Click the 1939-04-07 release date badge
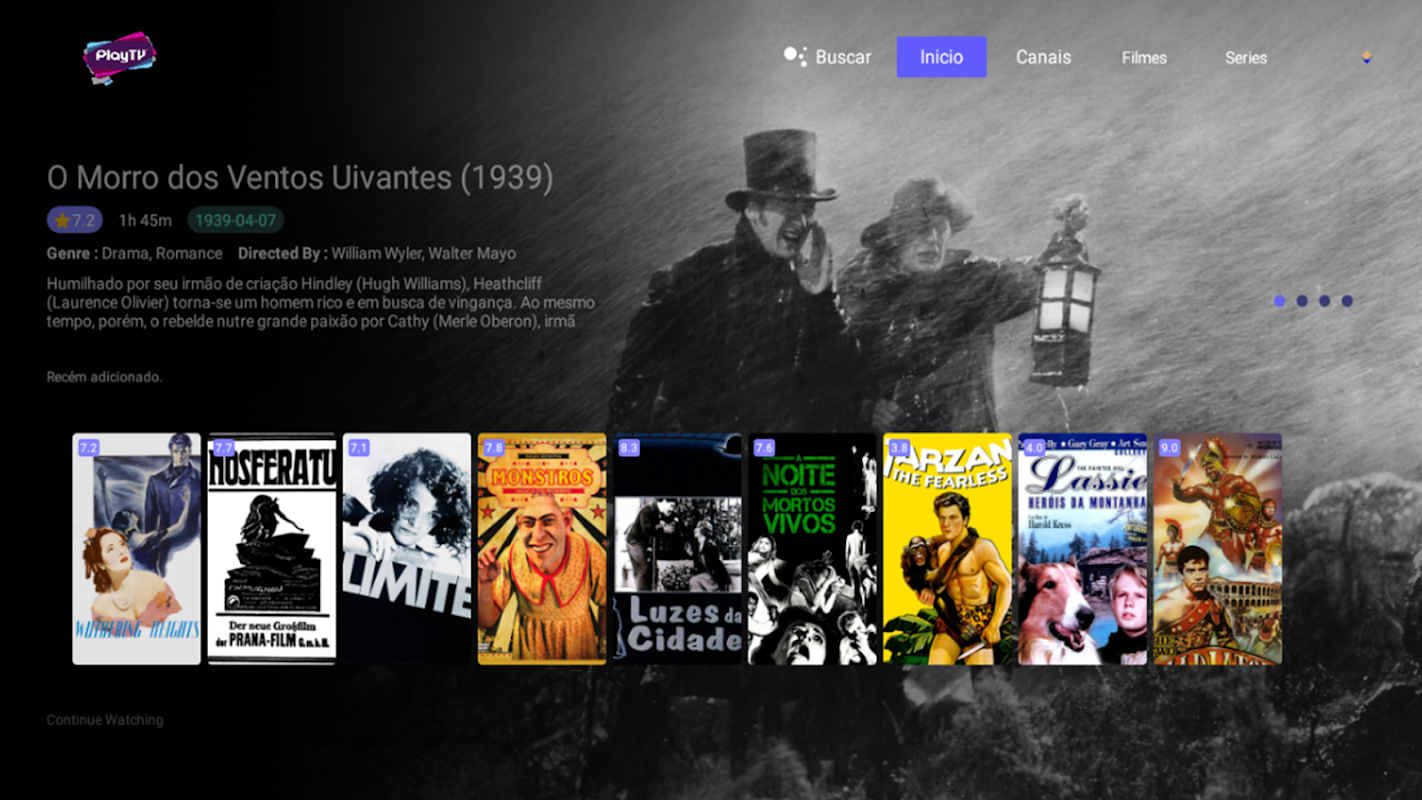The width and height of the screenshot is (1422, 800). (236, 220)
